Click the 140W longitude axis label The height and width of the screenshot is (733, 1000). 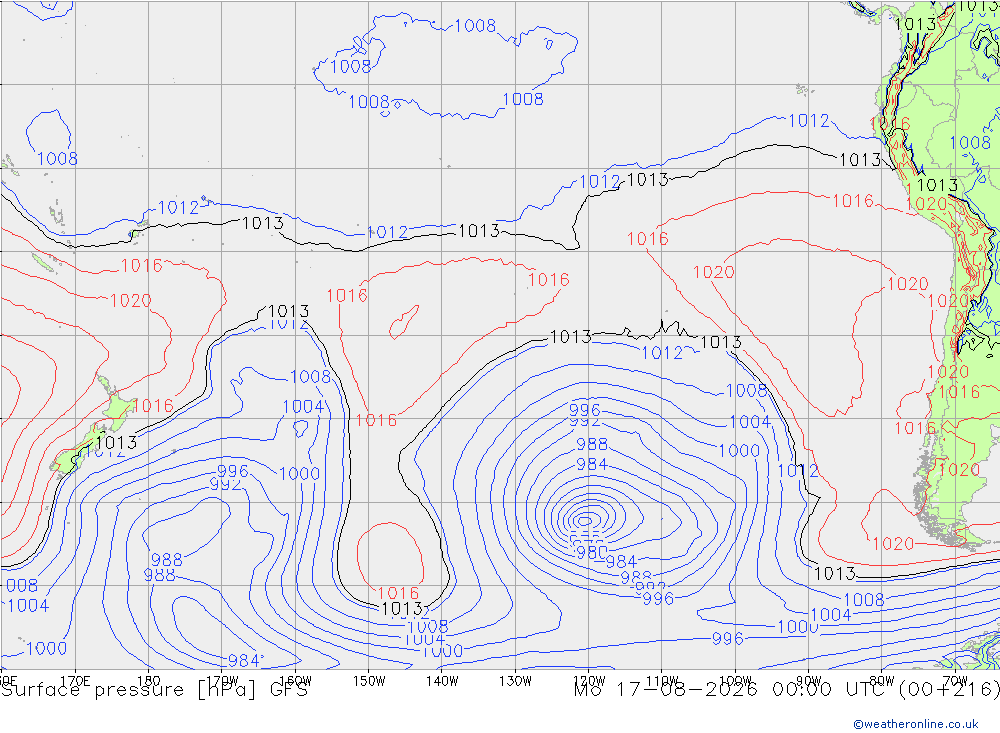442,681
